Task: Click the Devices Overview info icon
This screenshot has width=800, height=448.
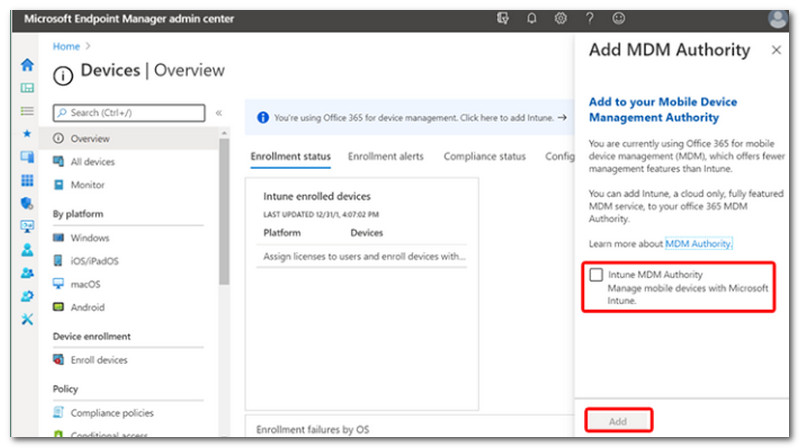Action: (x=63, y=77)
